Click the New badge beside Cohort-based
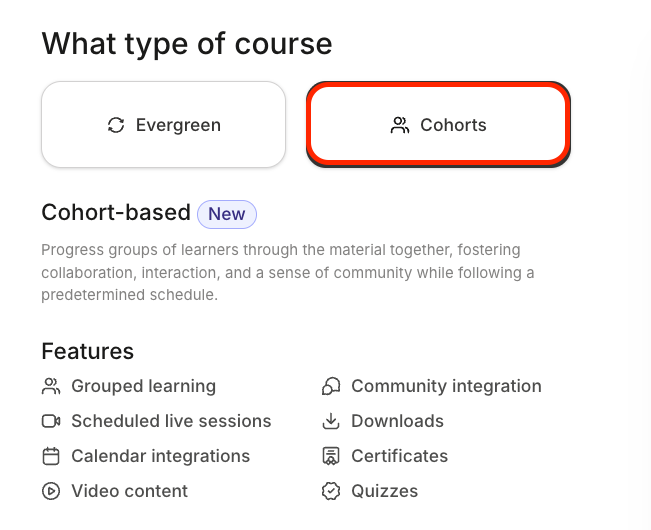 click(x=227, y=214)
